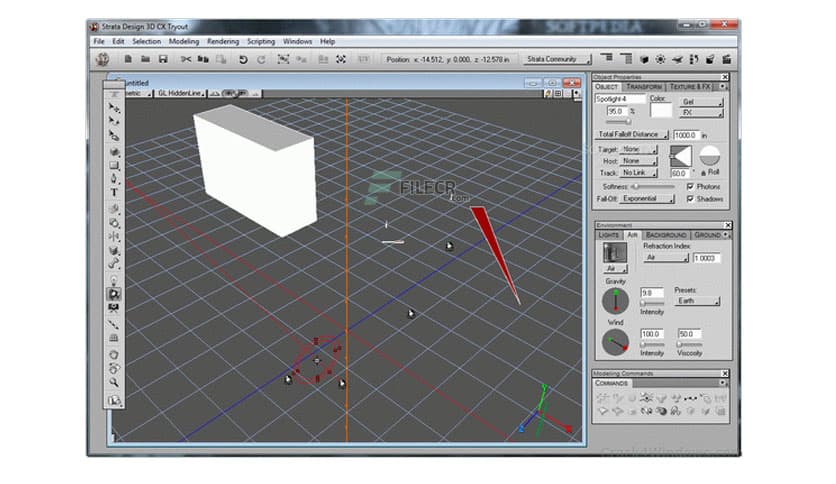This screenshot has width=836, height=484.
Task: Click the sphere command icon in Modeling Commands
Action: 661,411
